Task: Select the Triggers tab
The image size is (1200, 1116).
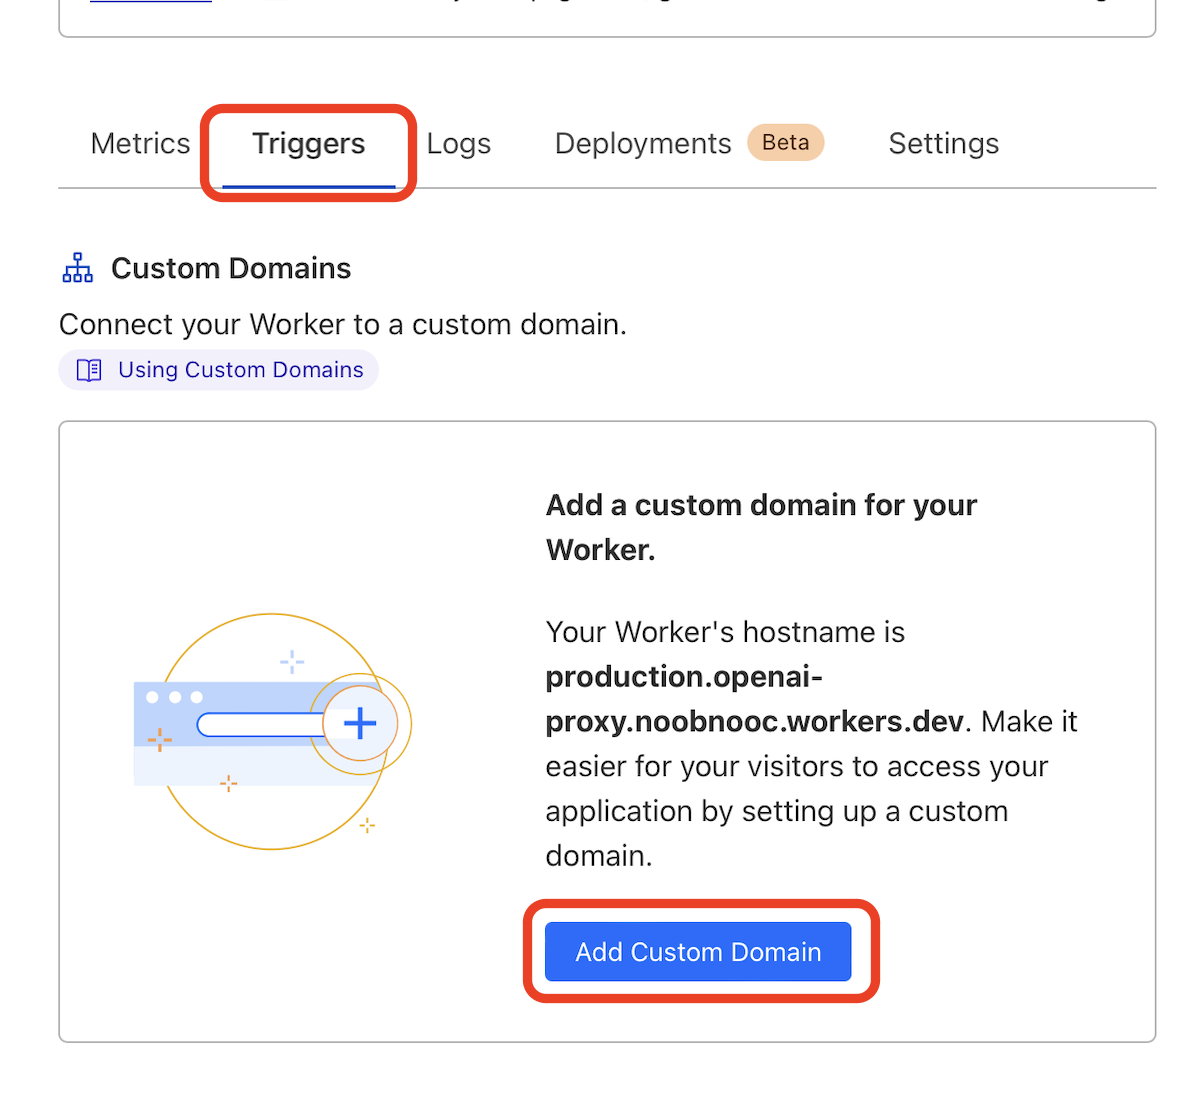Action: point(308,144)
